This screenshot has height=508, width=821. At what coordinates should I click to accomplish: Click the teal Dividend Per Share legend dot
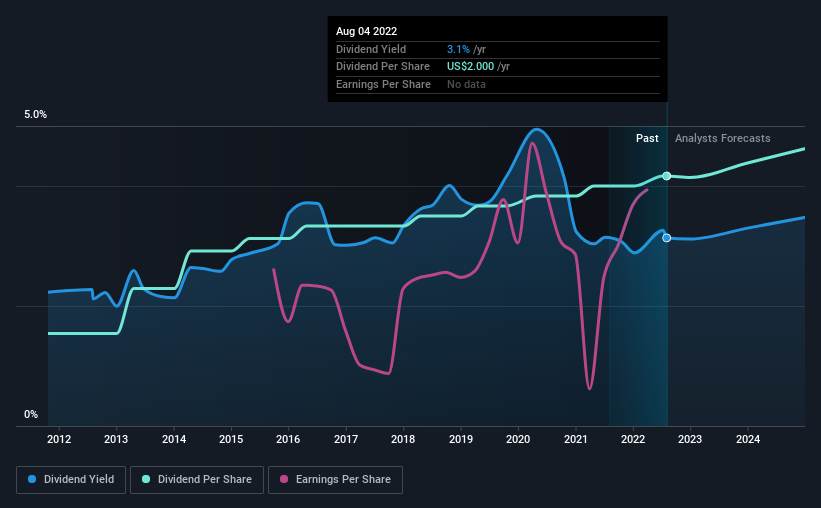pyautogui.click(x=146, y=479)
